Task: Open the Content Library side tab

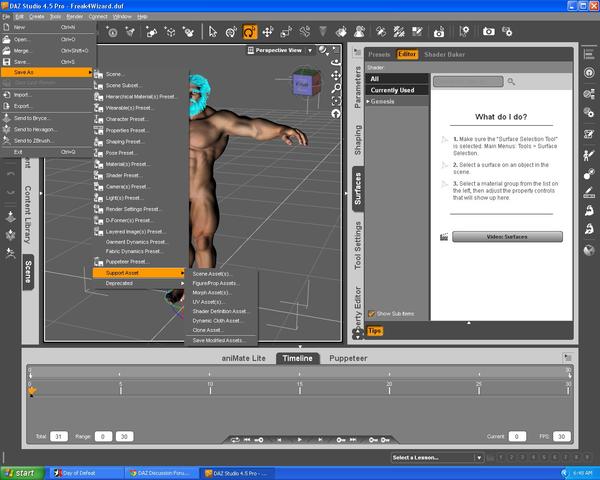Action: click(28, 215)
